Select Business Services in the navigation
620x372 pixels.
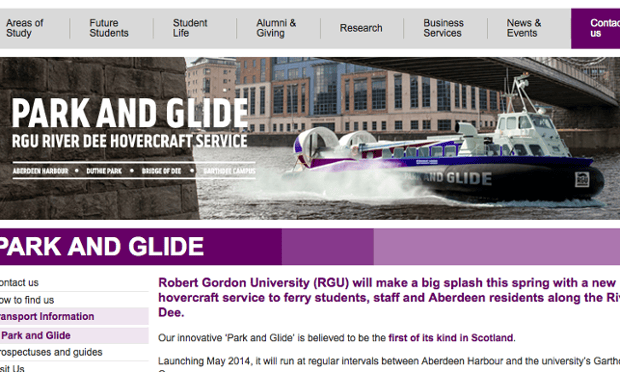(443, 28)
